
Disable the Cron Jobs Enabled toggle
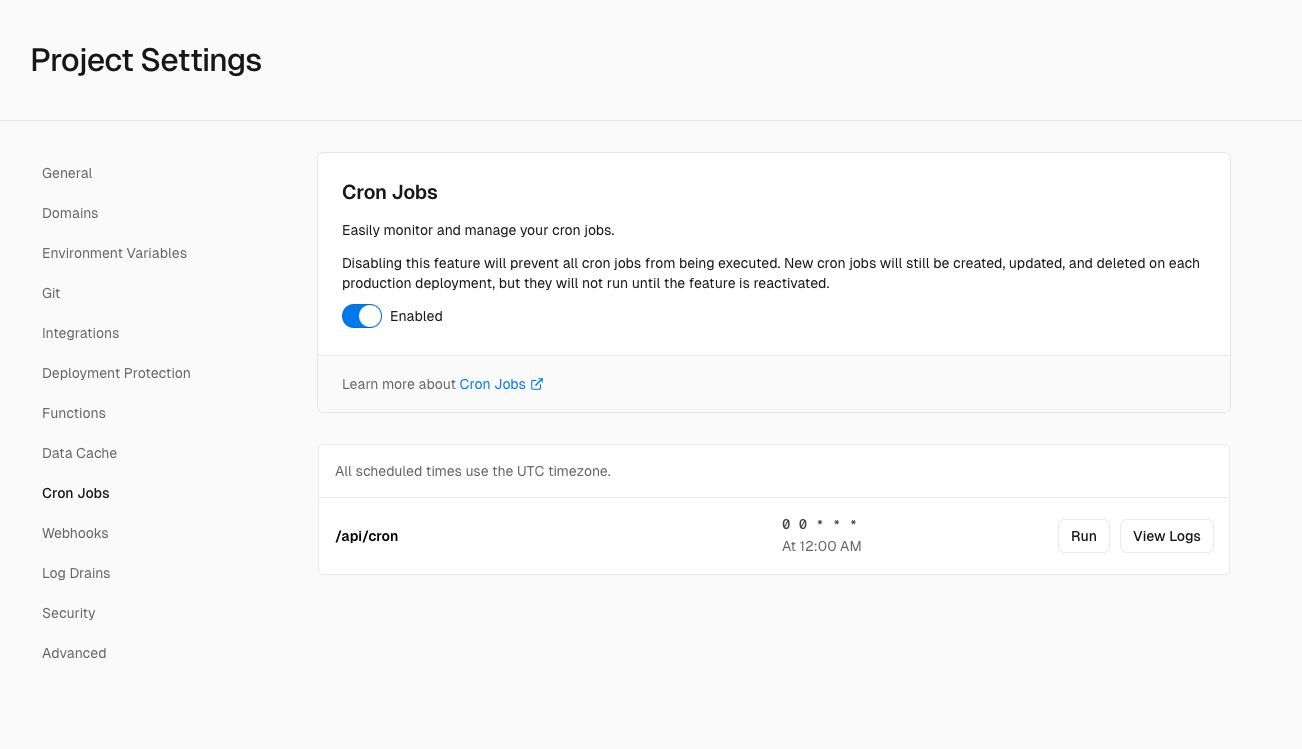click(362, 316)
